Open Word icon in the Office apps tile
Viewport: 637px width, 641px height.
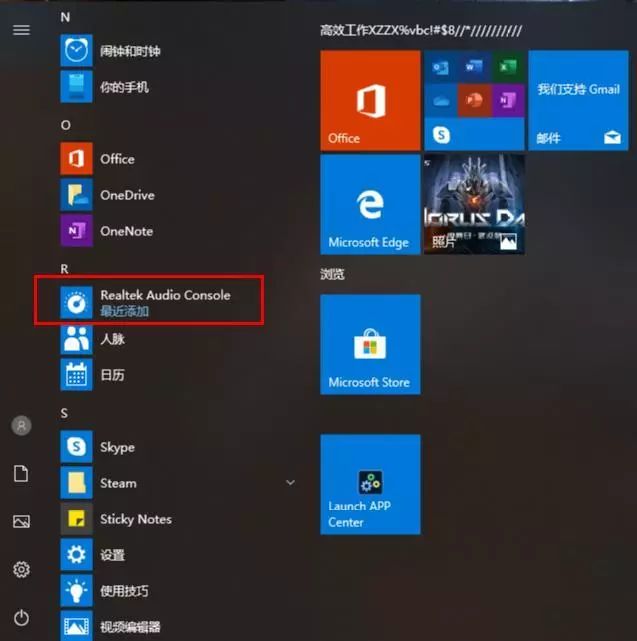point(474,67)
